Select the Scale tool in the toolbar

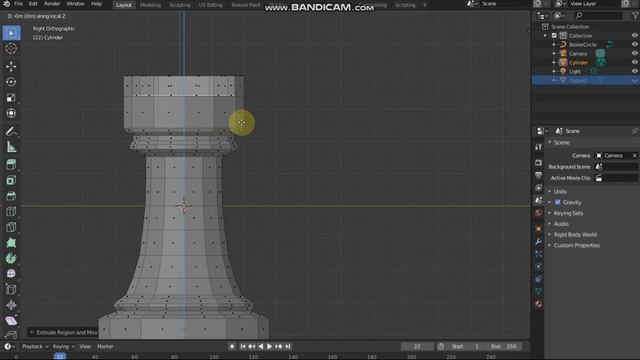[11, 98]
